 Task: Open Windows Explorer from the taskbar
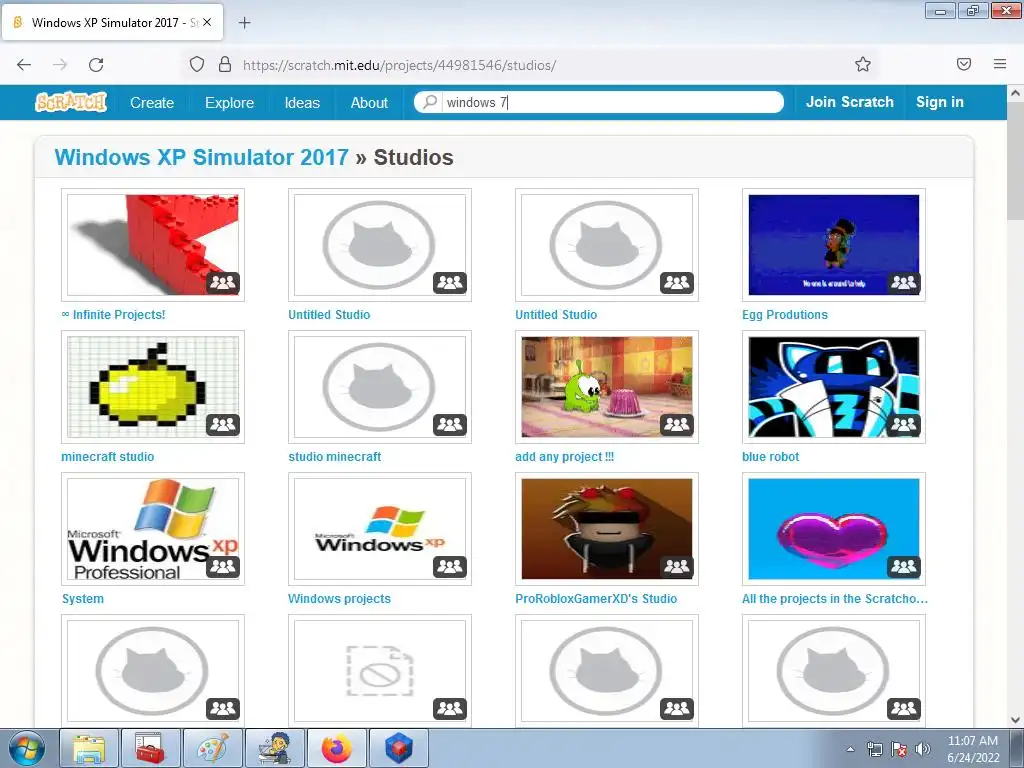(x=89, y=748)
